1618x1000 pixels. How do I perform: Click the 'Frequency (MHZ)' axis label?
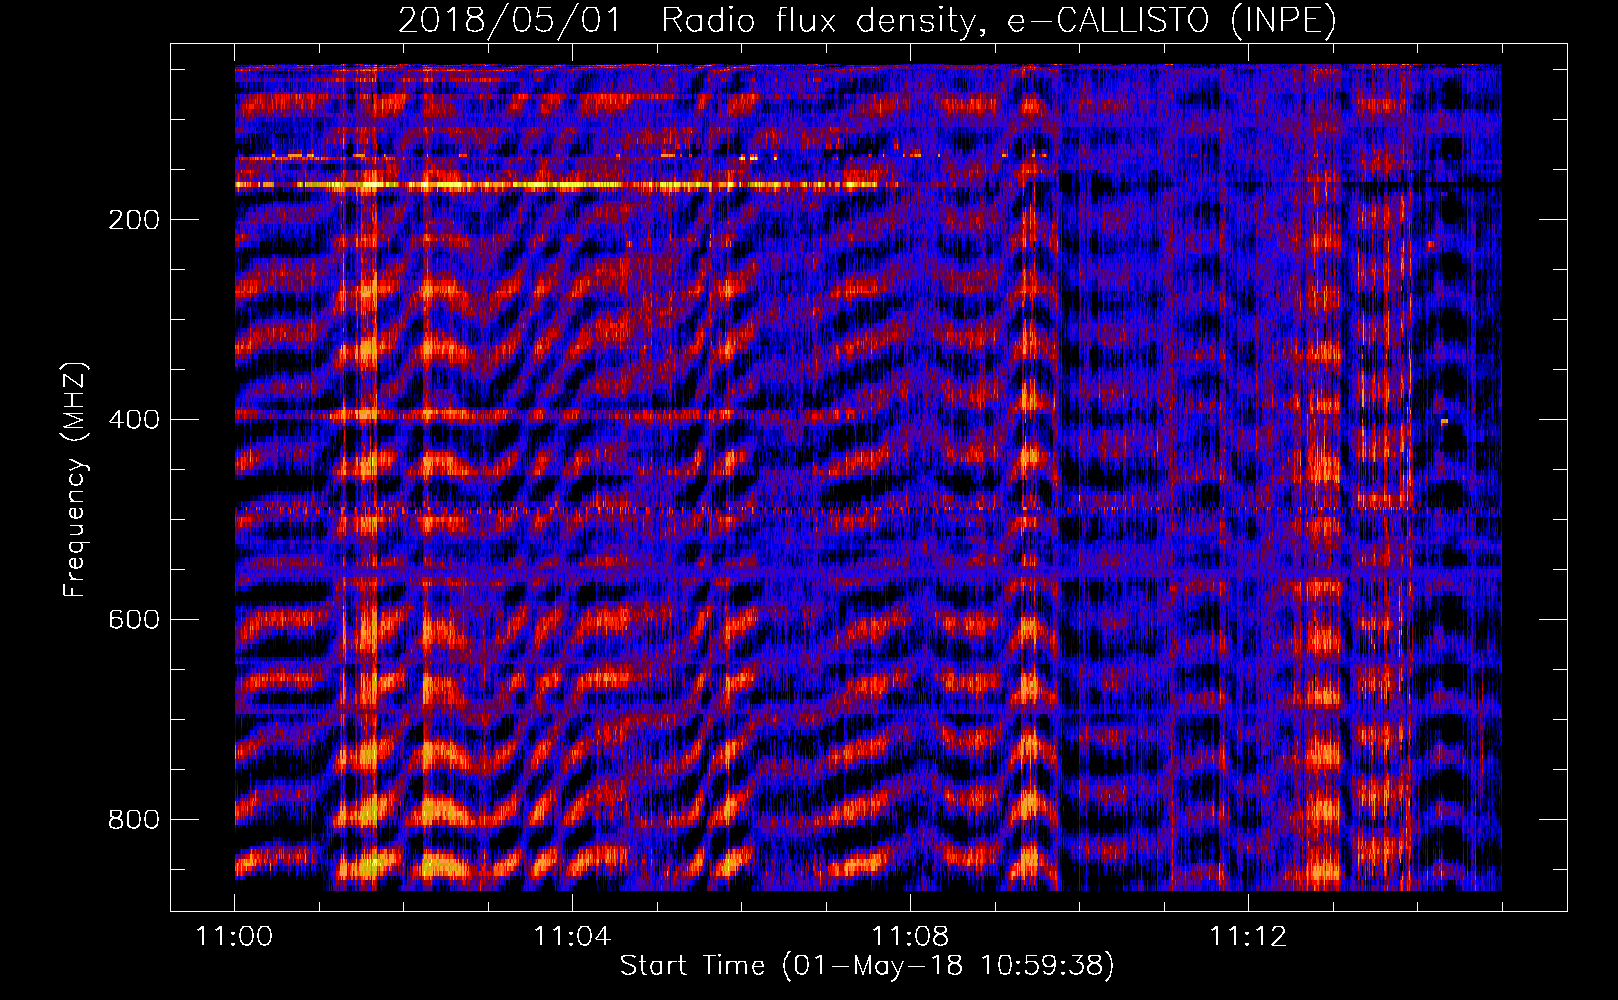point(75,480)
